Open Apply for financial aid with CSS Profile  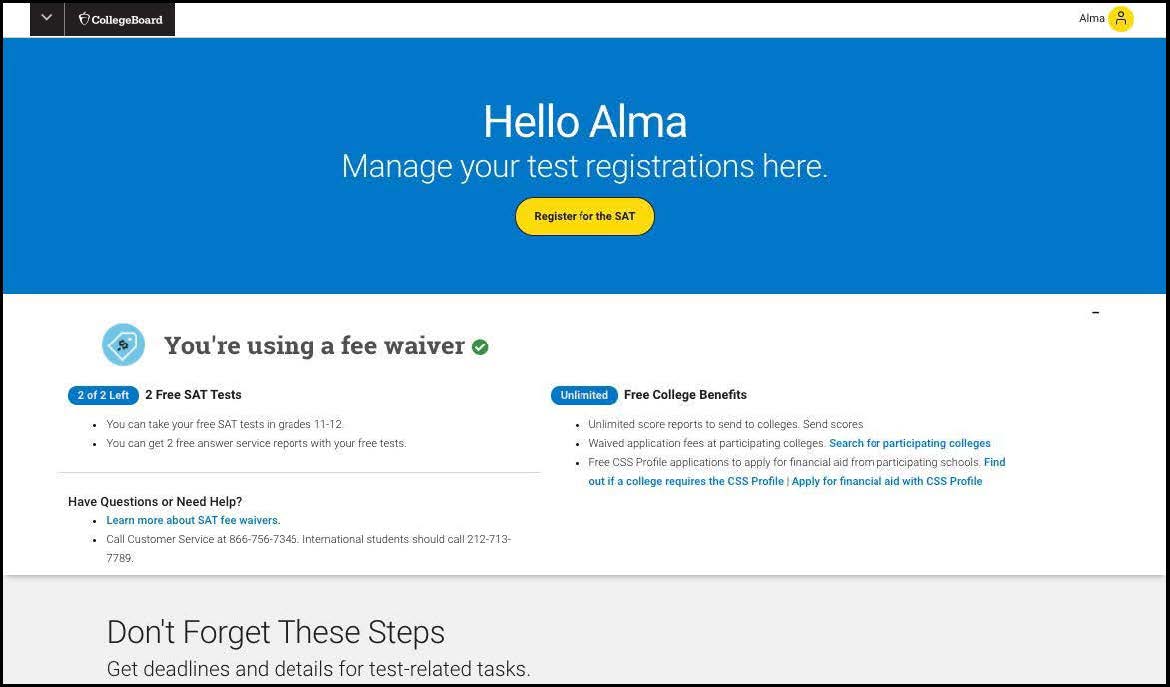tap(886, 481)
